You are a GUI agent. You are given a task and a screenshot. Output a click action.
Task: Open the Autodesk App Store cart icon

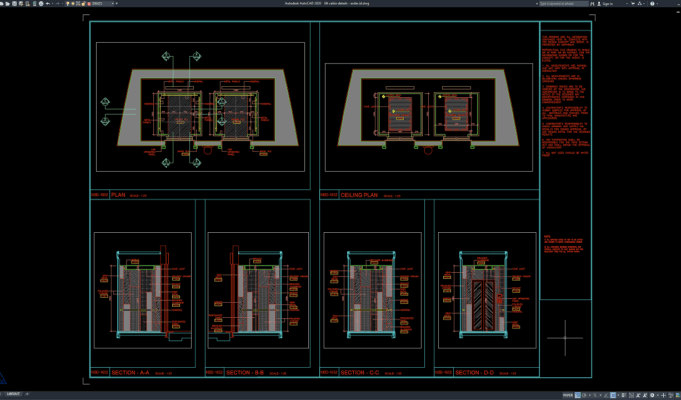[x=633, y=3]
